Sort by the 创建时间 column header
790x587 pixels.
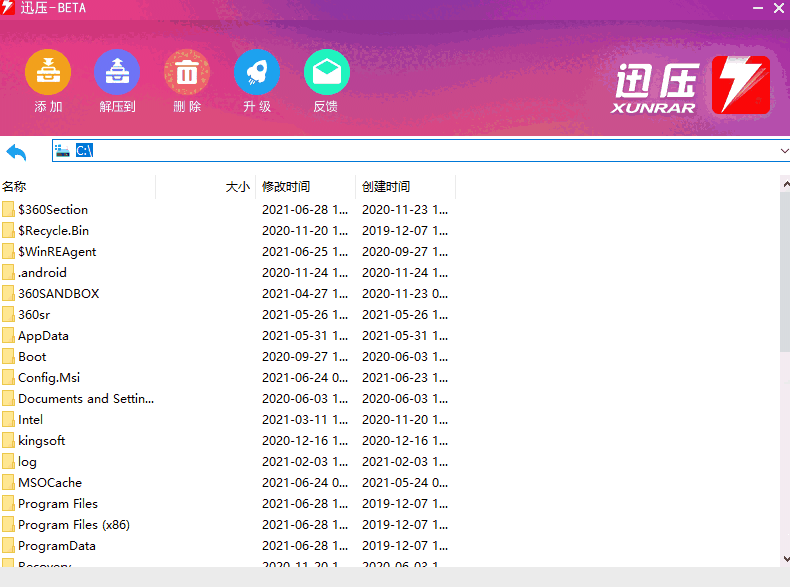click(386, 187)
